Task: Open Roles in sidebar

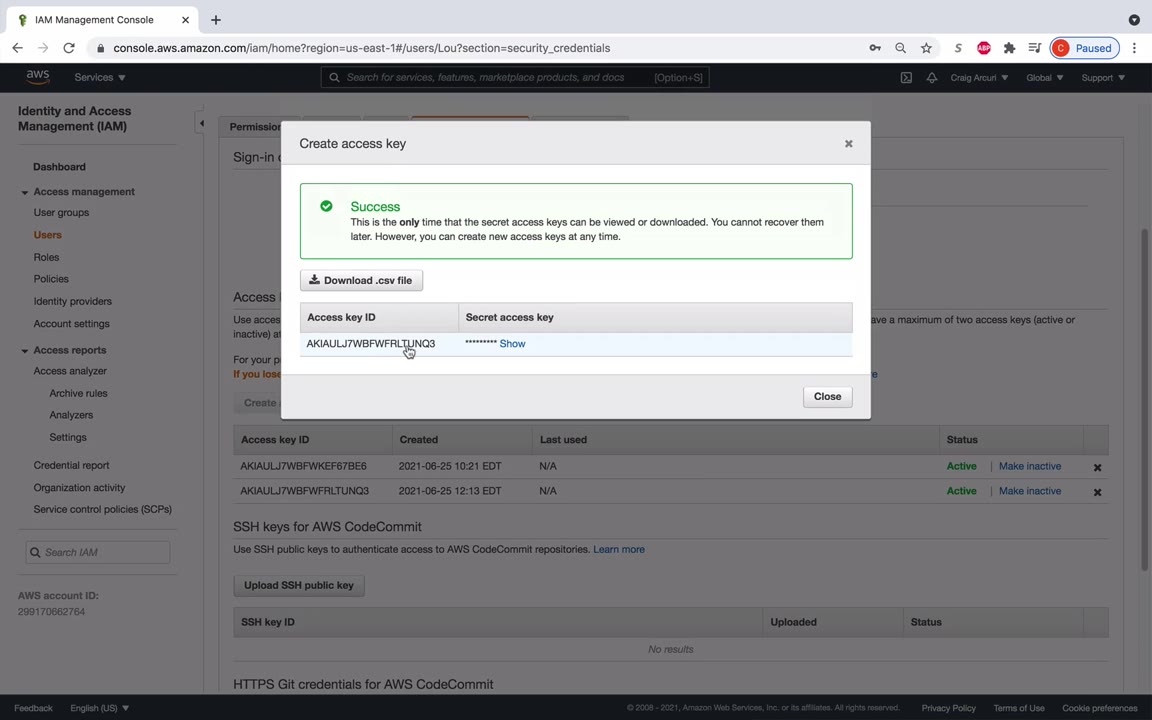Action: click(46, 257)
